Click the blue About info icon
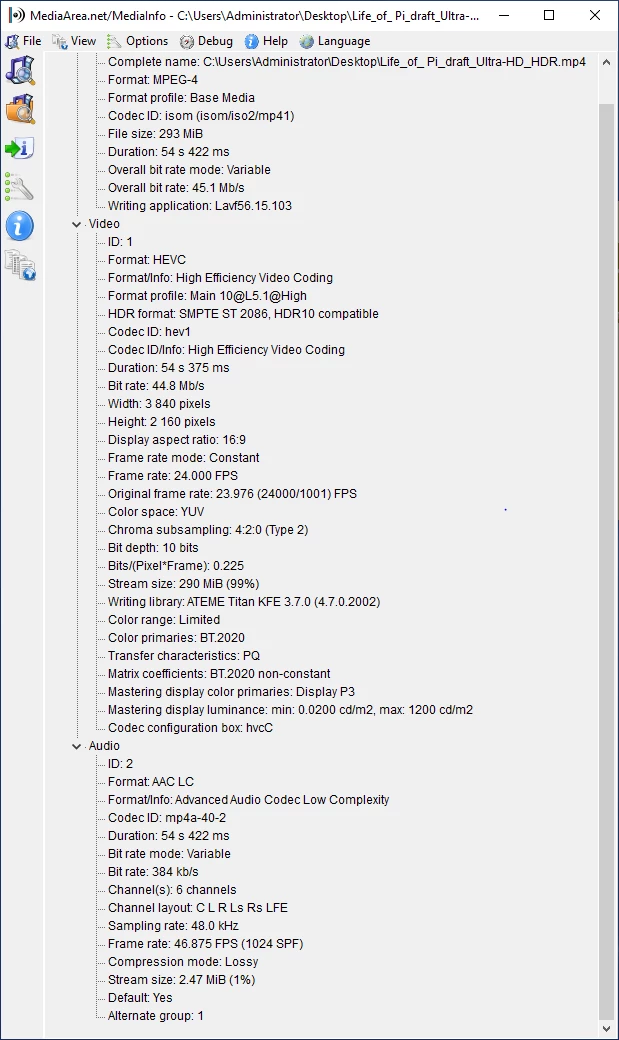 (20, 226)
